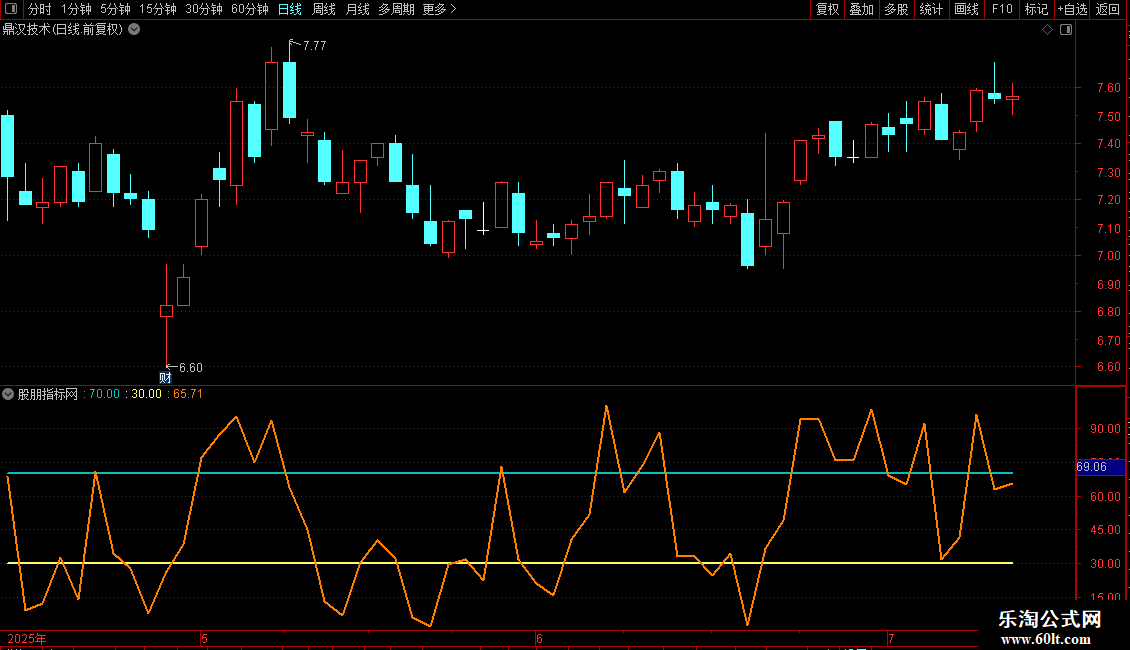Open the 多股 multi-stock view
The height and width of the screenshot is (650, 1130).
click(x=896, y=9)
